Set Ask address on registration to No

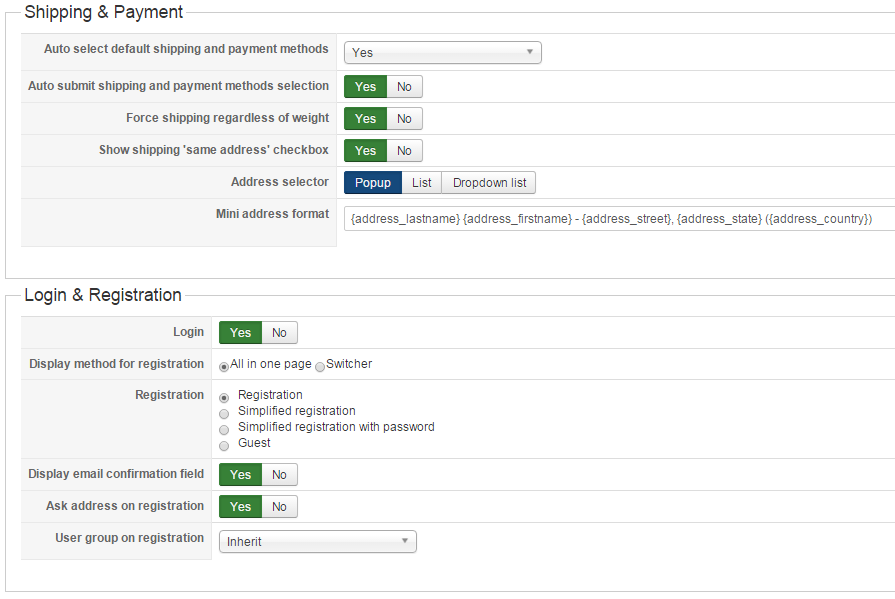pyautogui.click(x=279, y=507)
